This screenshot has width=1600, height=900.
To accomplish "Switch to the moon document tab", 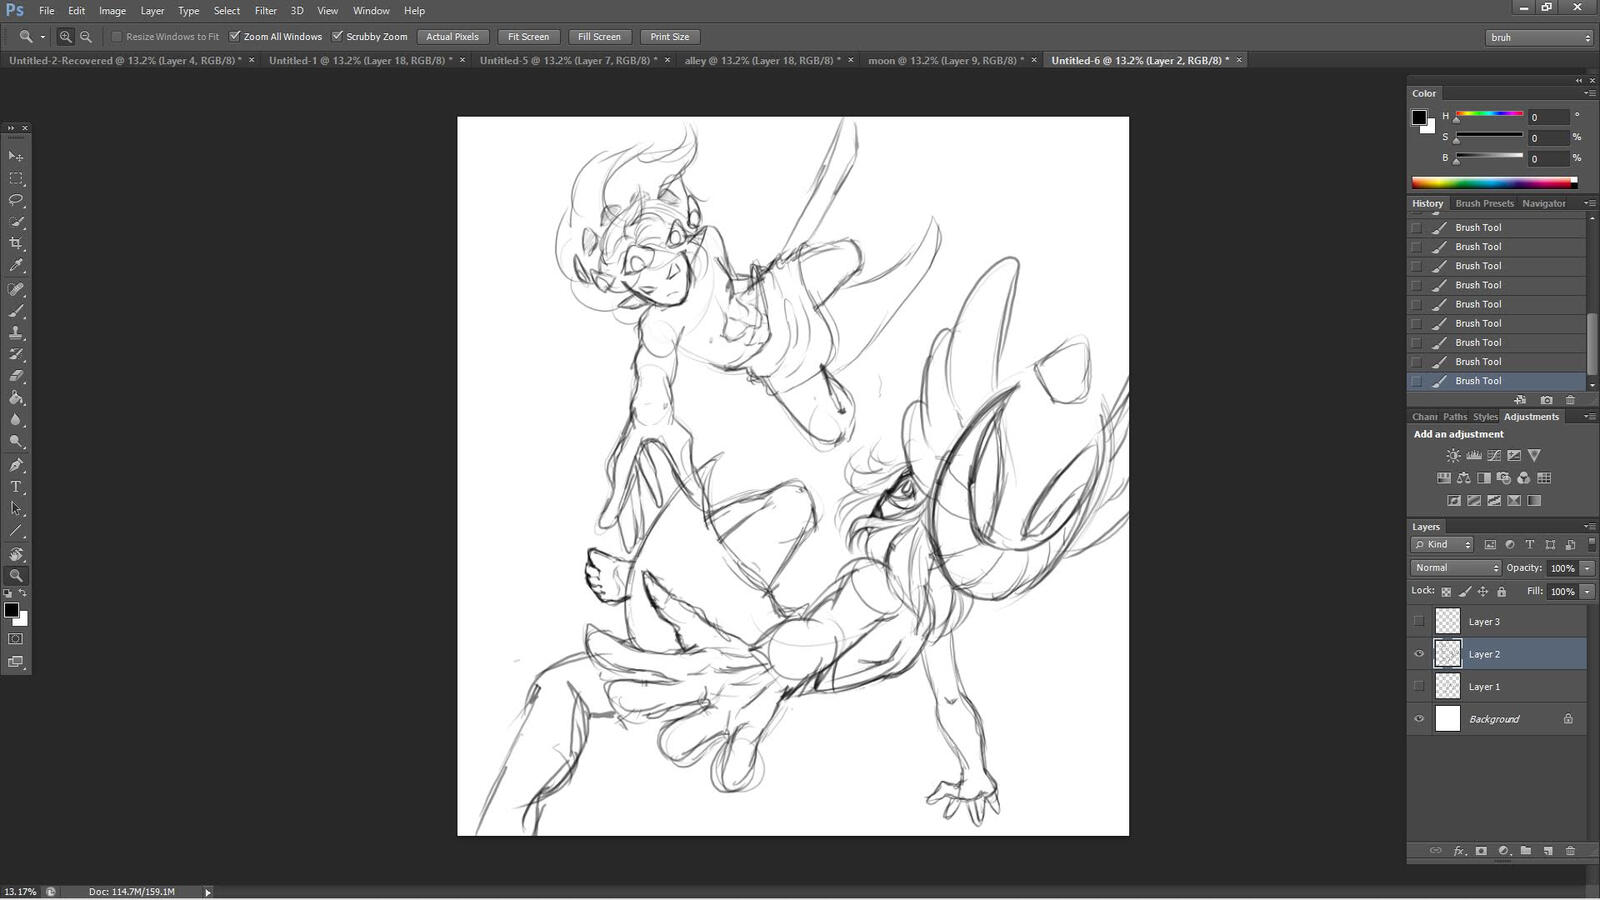I will [x=945, y=61].
